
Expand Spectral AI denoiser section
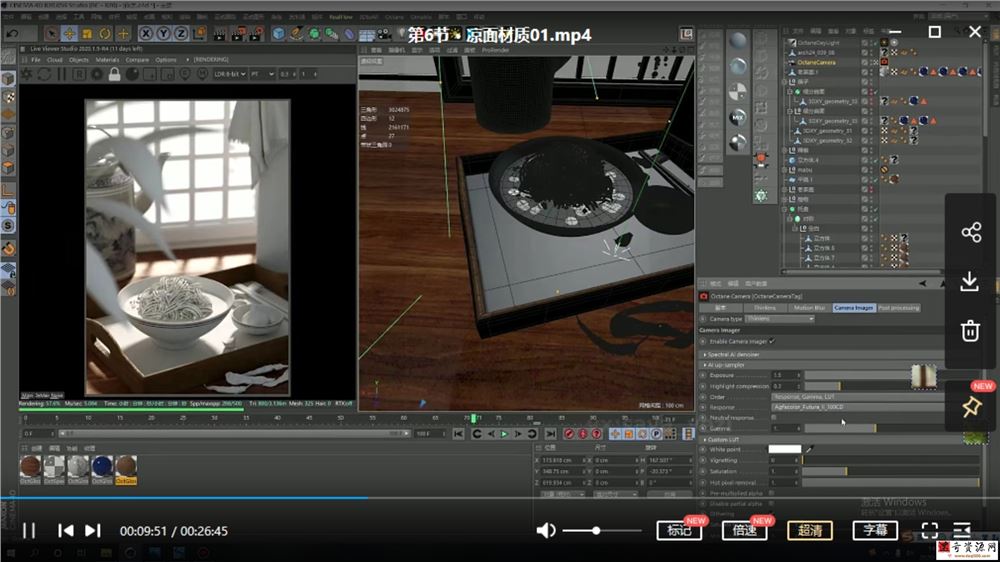[732, 354]
